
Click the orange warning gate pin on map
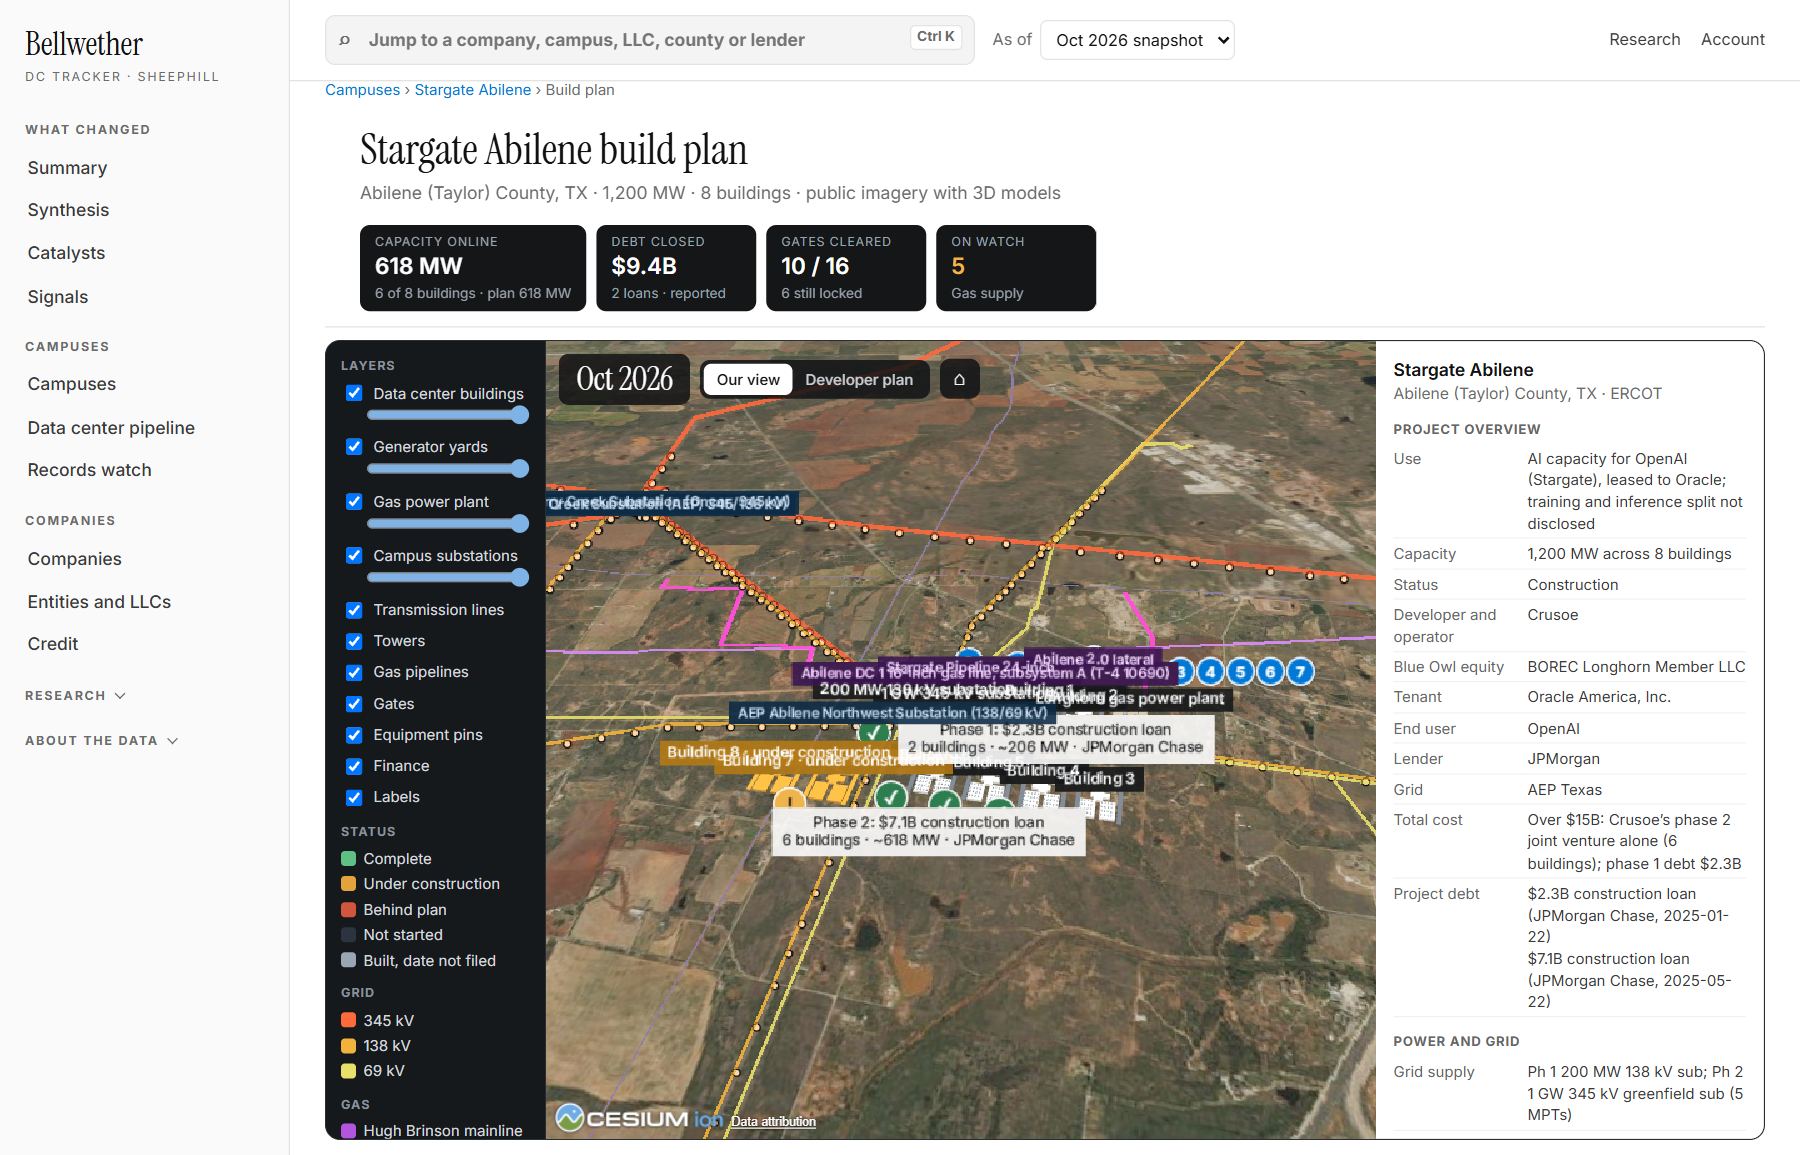(790, 800)
